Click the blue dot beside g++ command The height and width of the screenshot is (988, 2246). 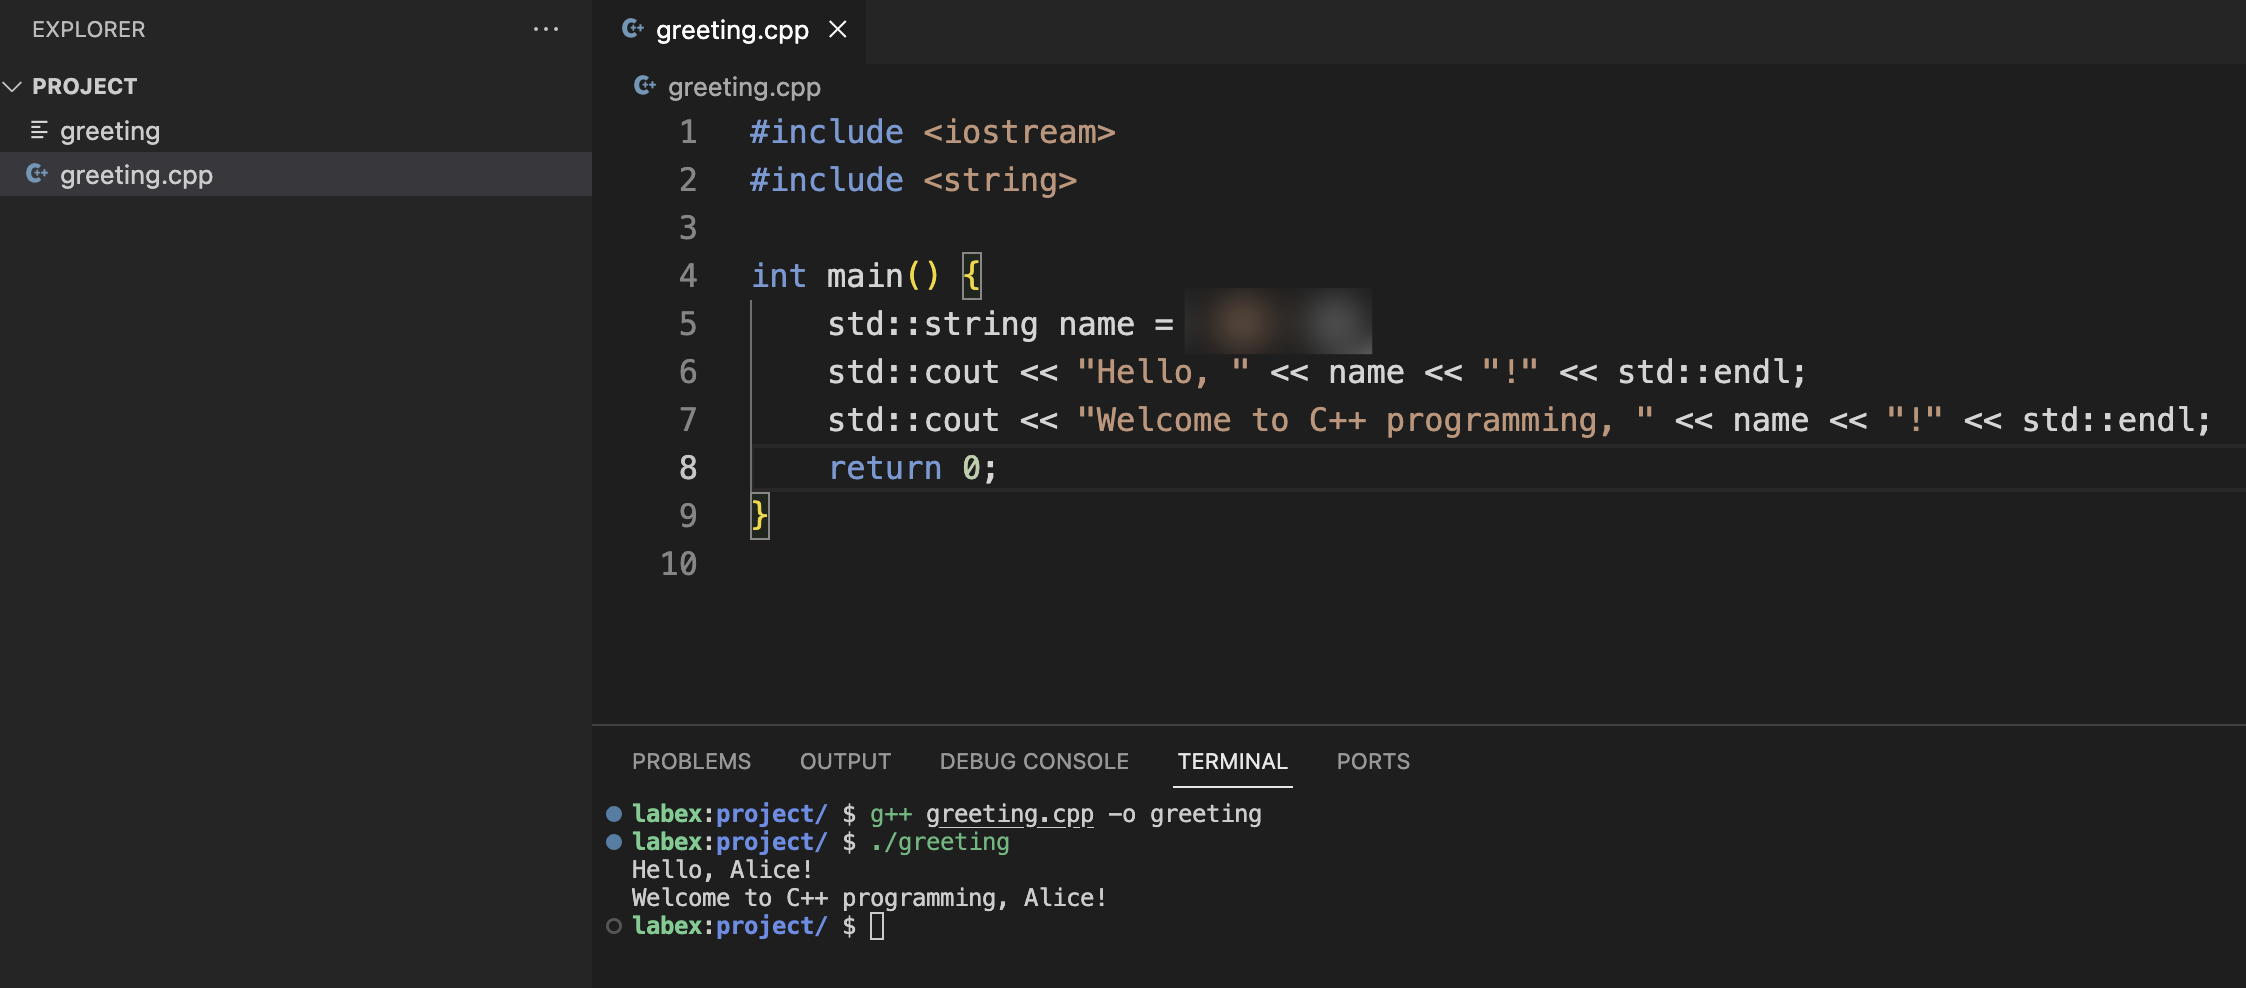[x=614, y=813]
